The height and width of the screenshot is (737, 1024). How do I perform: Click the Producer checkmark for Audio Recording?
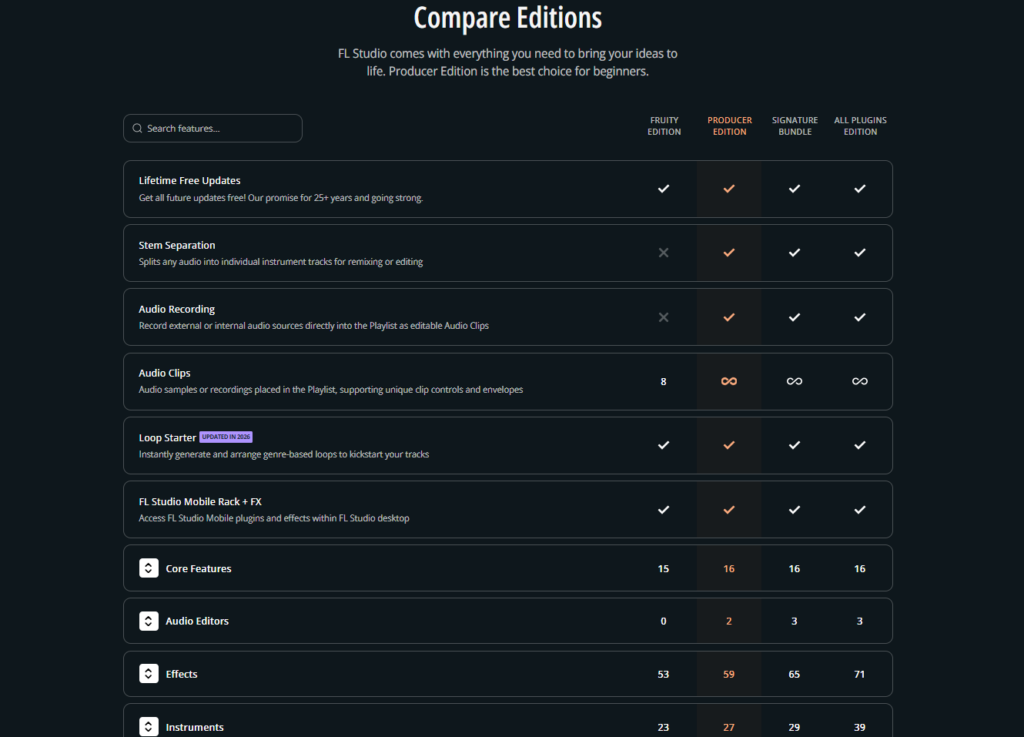coord(729,317)
